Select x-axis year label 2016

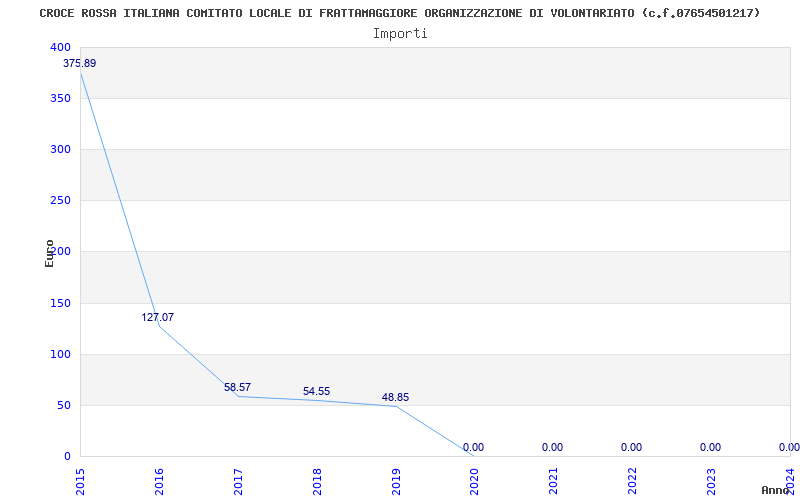click(x=159, y=482)
